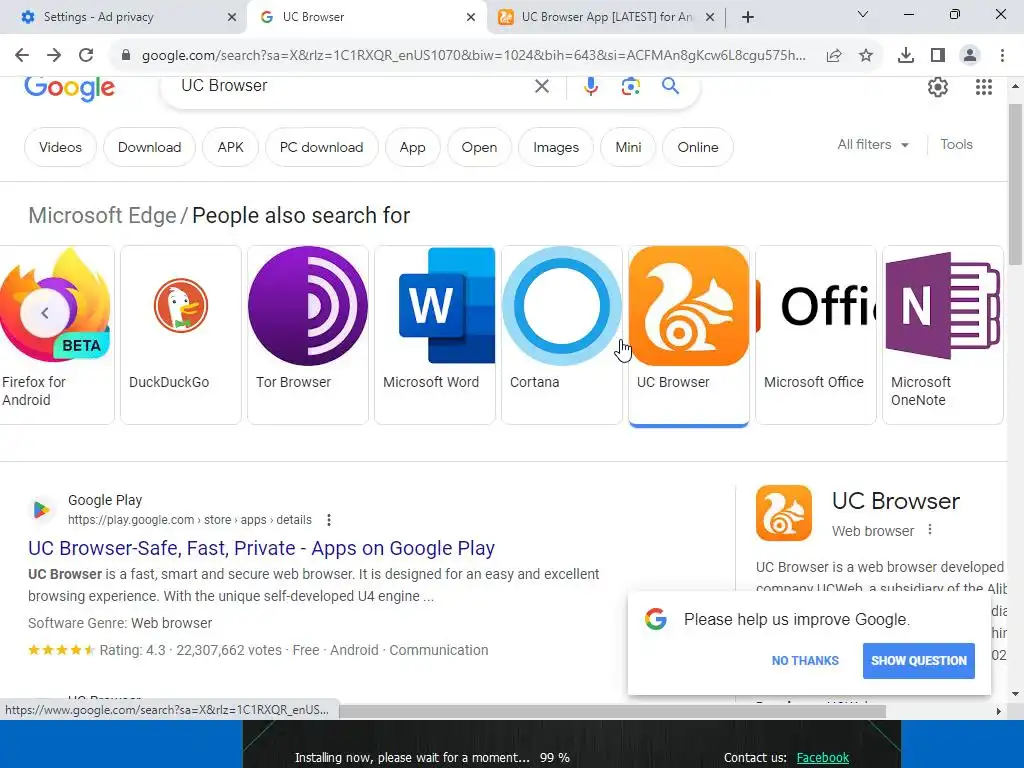1024x768 pixels.
Task: Open Google Play result options menu
Action: pyautogui.click(x=328, y=520)
